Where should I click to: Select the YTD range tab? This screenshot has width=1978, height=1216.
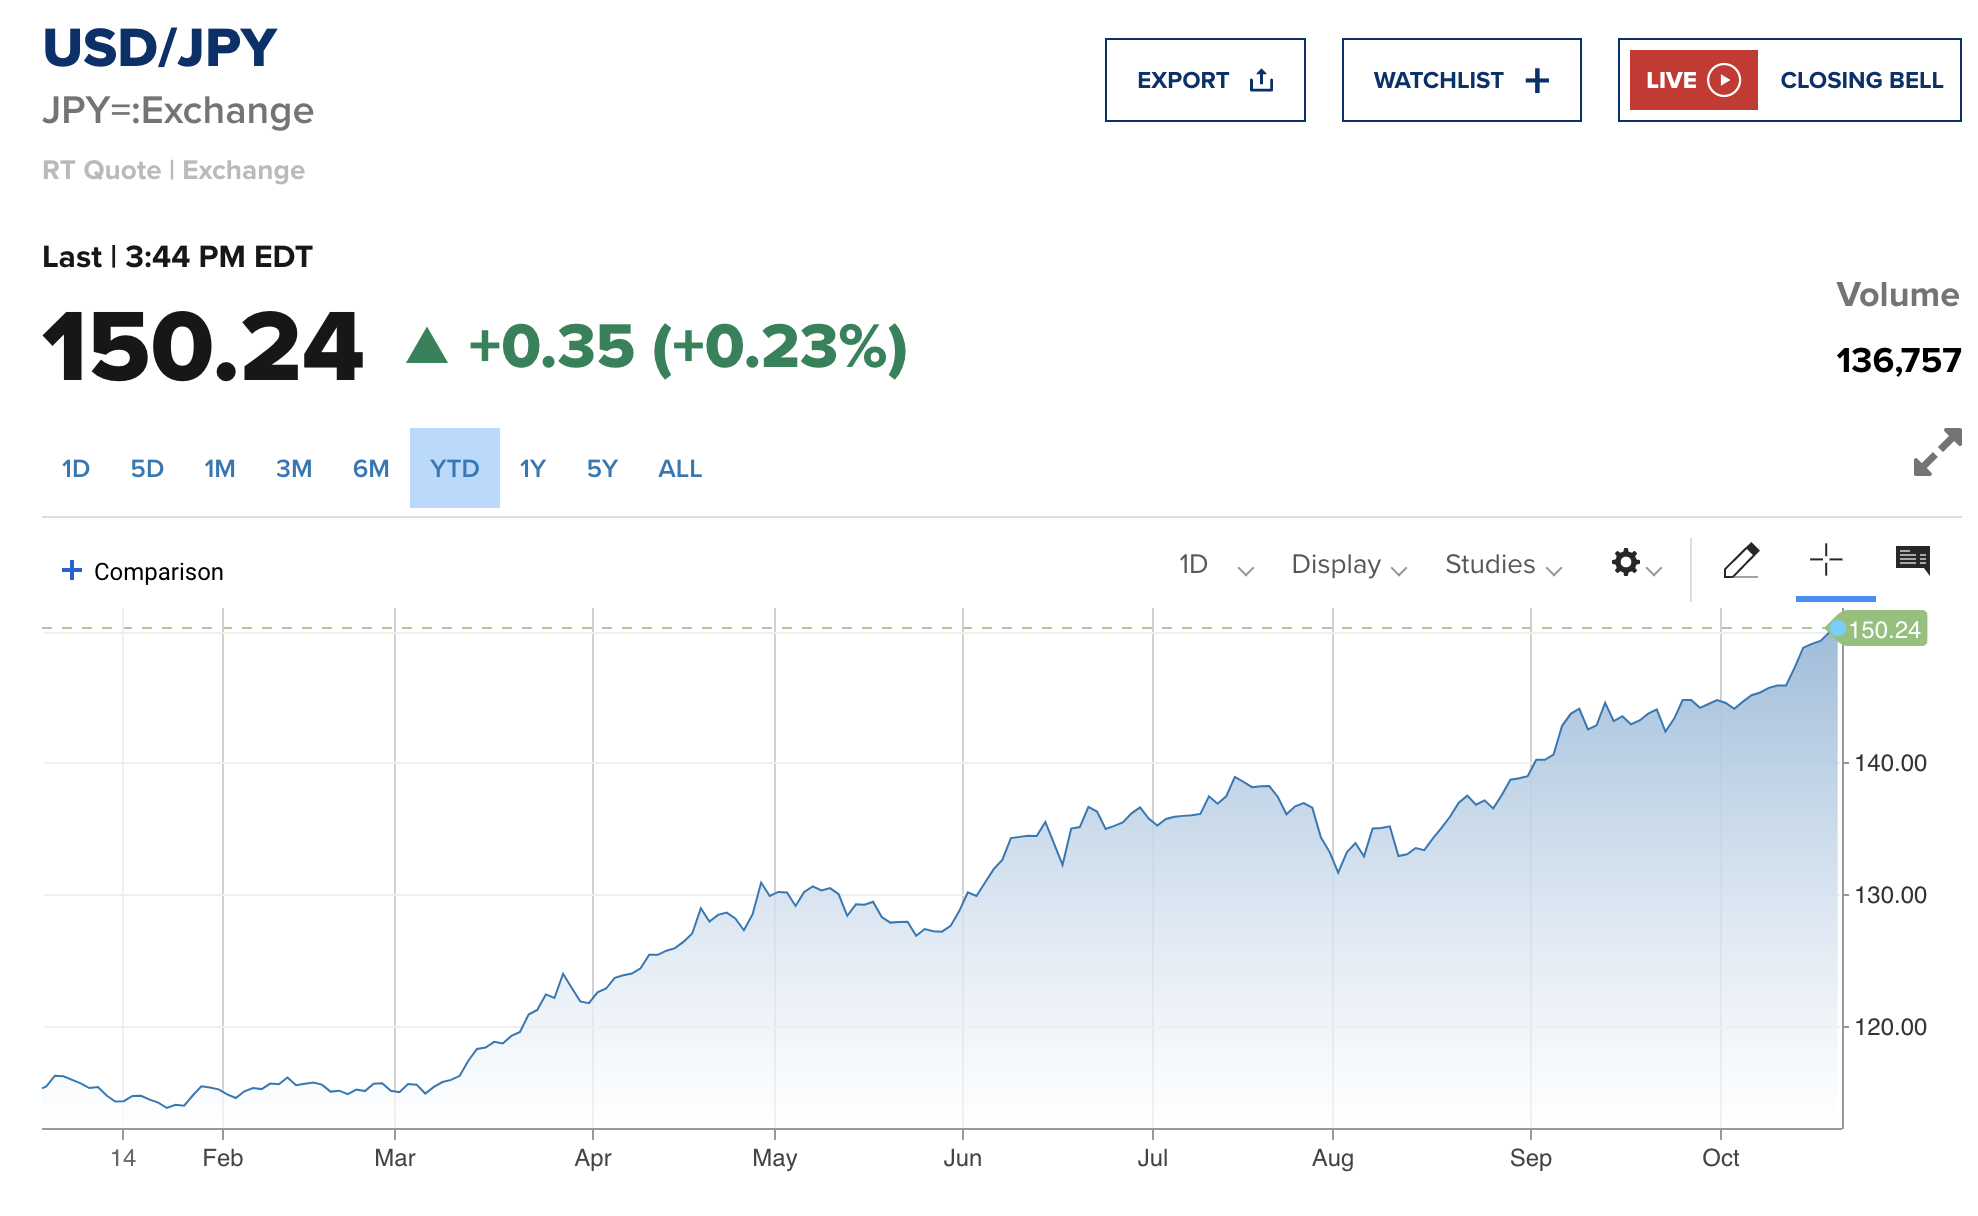pyautogui.click(x=455, y=469)
